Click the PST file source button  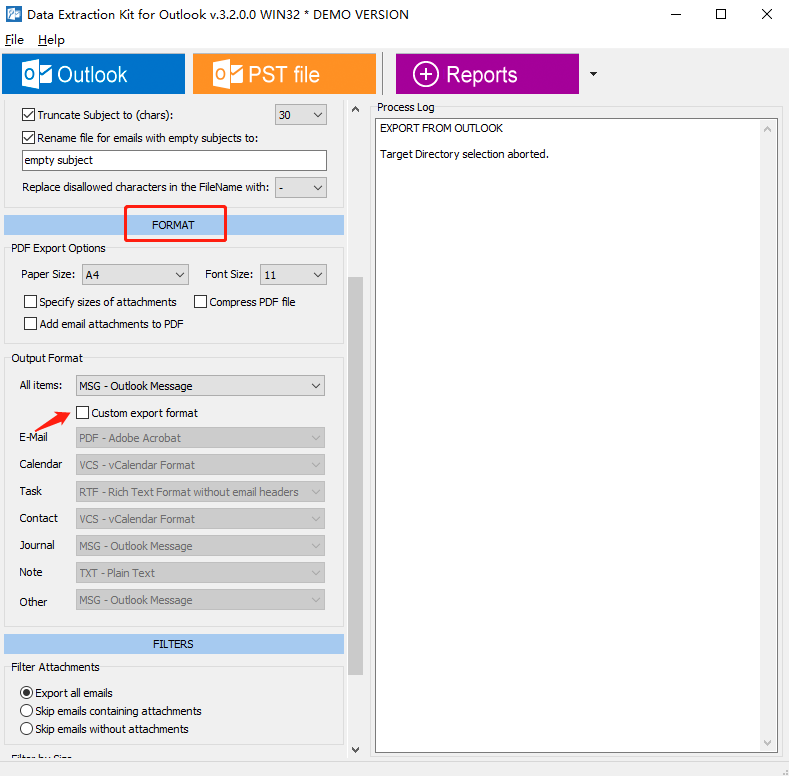pyautogui.click(x=284, y=74)
